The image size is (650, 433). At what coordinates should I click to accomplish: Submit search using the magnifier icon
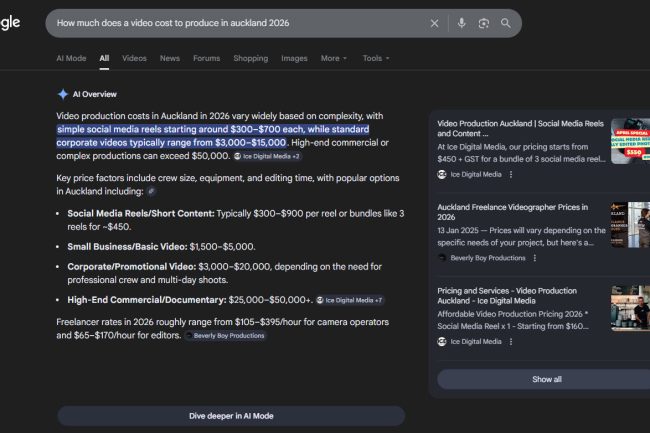coord(505,23)
